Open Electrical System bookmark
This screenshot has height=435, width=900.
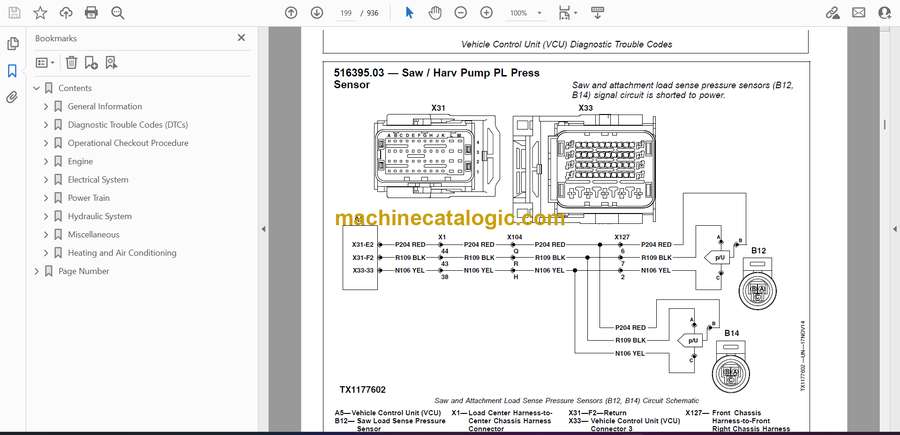98,180
